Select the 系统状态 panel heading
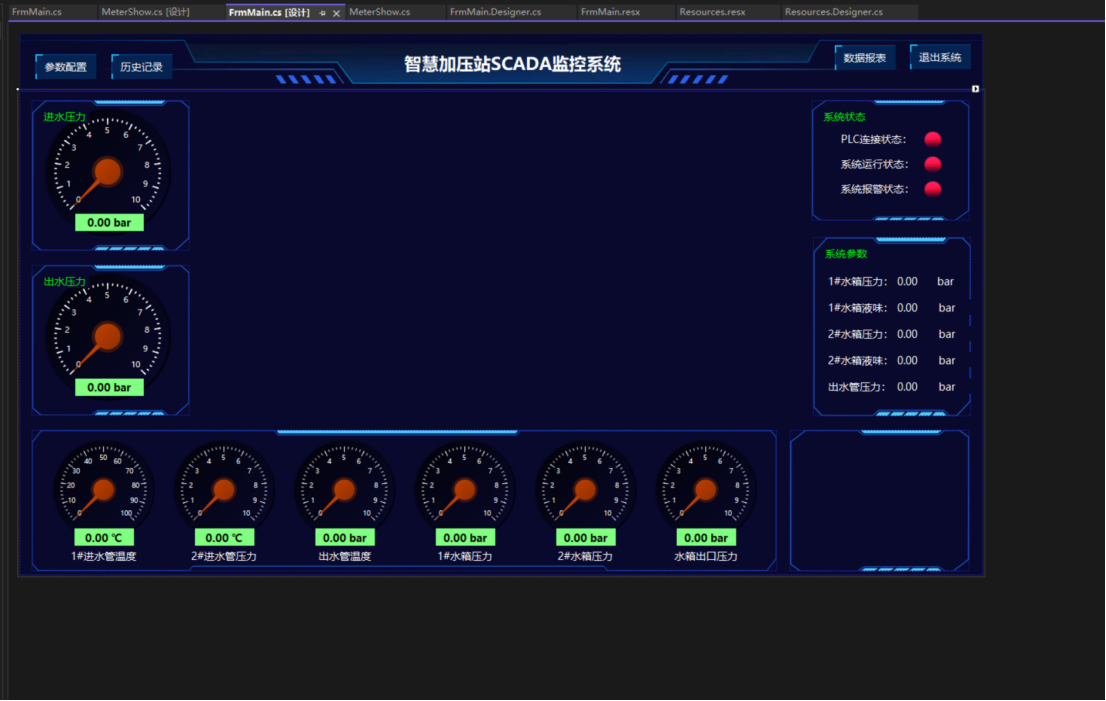The width and height of the screenshot is (1106, 701). [x=844, y=116]
